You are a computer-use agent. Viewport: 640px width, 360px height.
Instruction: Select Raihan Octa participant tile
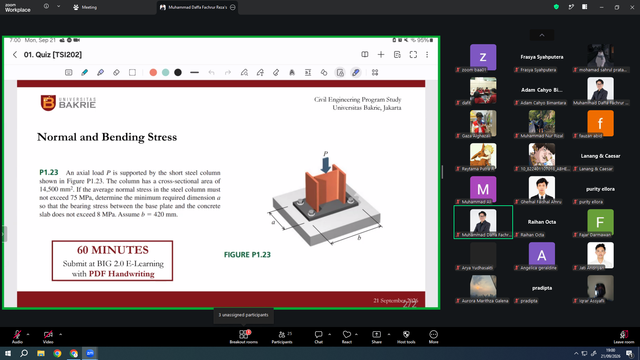point(542,223)
